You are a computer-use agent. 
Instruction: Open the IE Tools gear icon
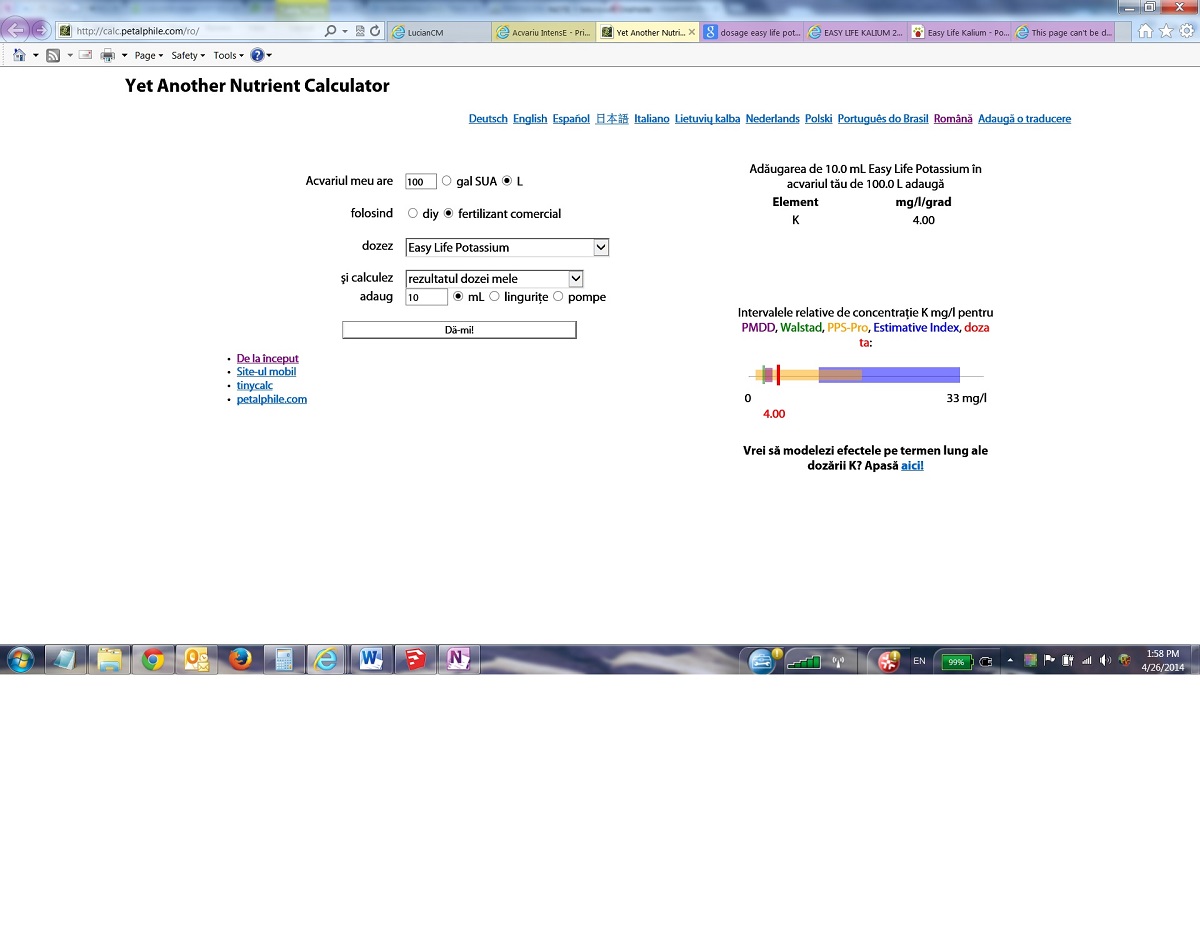[x=1187, y=31]
